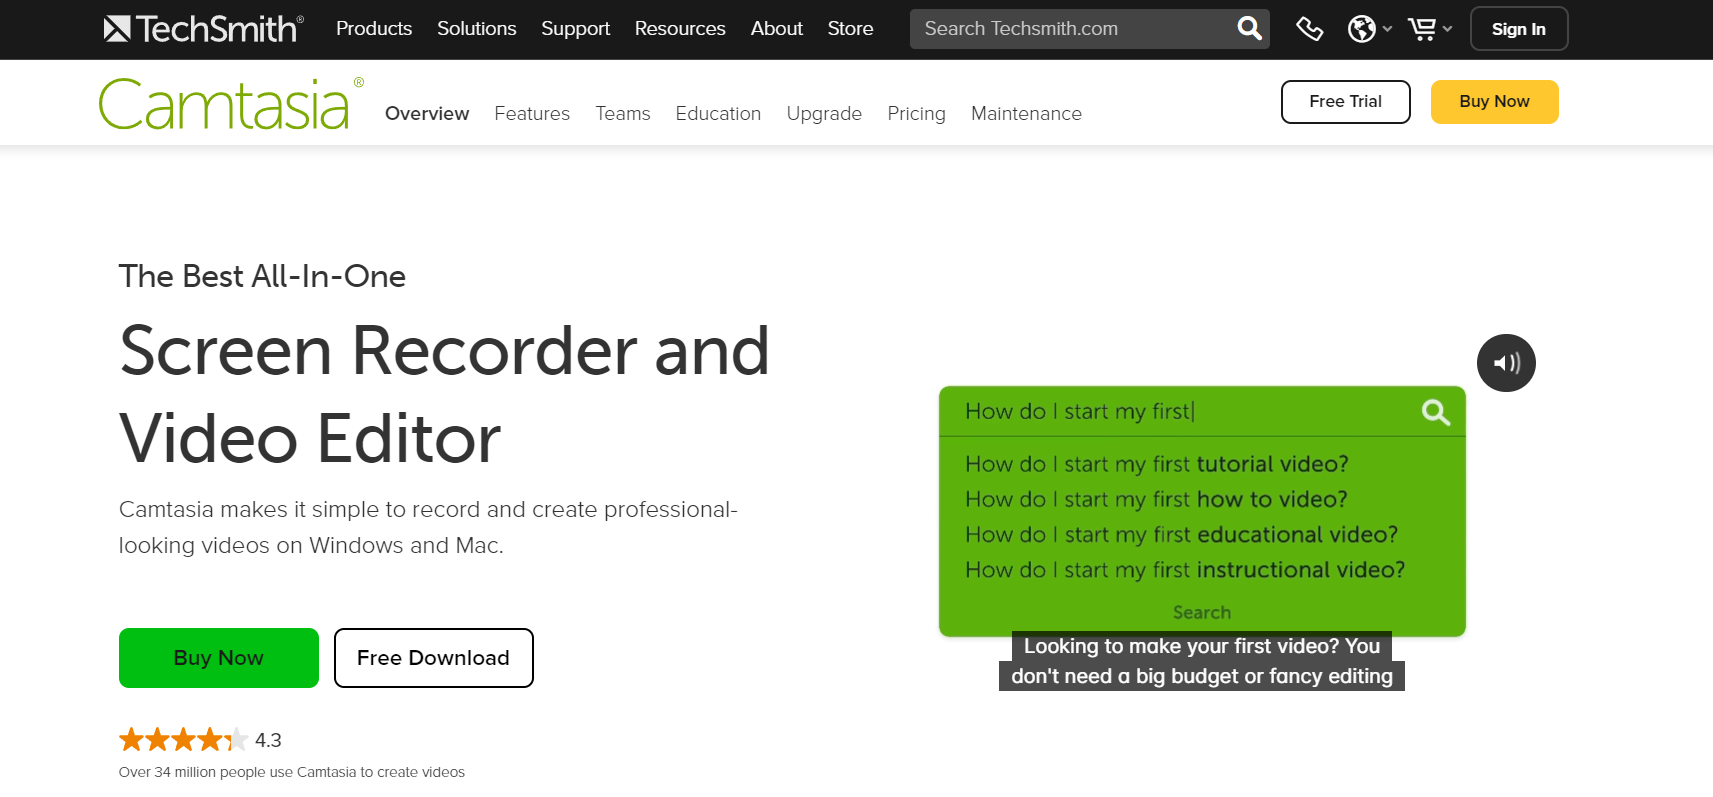Click the green search icon in video
The width and height of the screenshot is (1713, 797).
pyautogui.click(x=1435, y=412)
